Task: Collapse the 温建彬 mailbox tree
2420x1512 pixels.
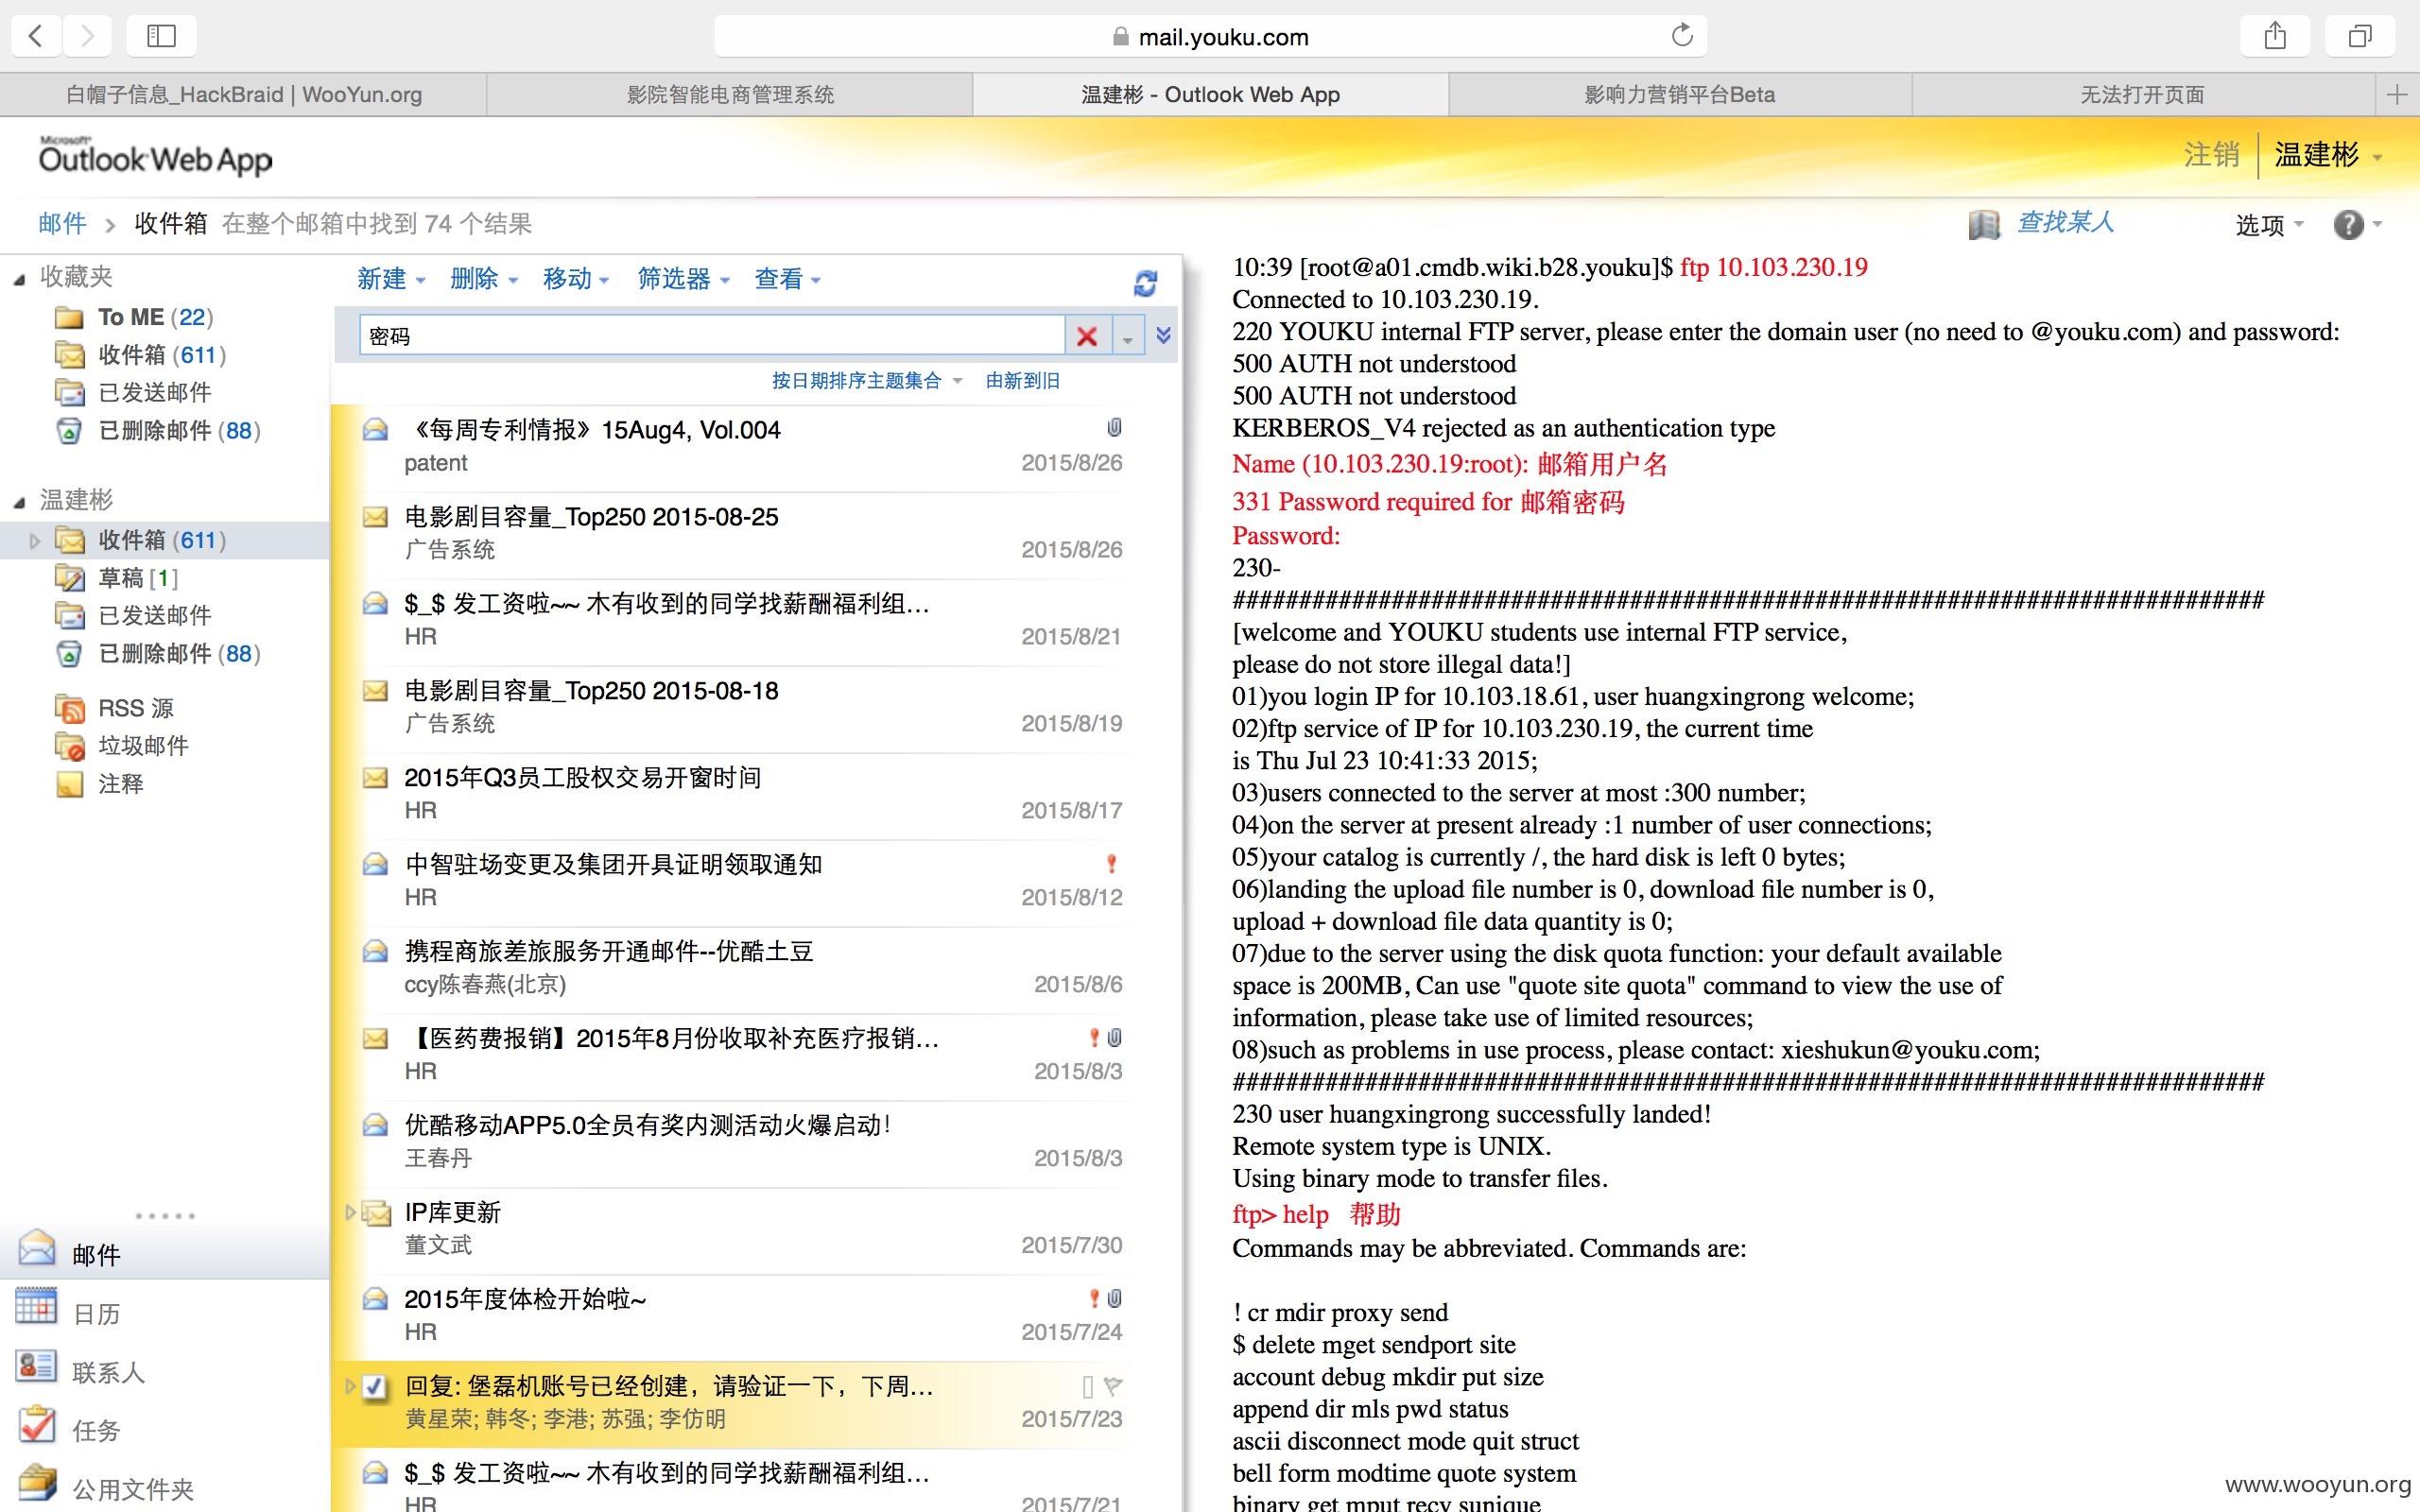Action: pyautogui.click(x=19, y=501)
